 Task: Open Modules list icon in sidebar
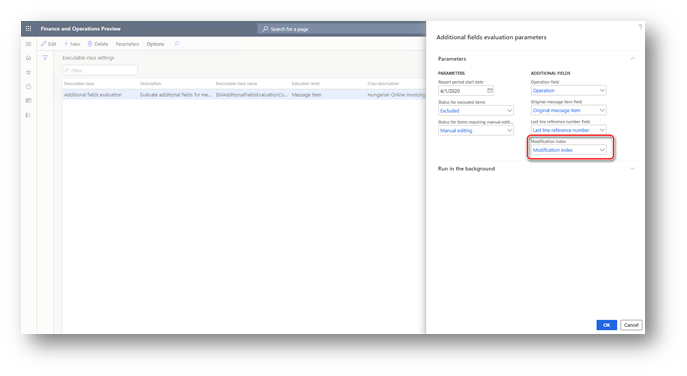click(28, 115)
